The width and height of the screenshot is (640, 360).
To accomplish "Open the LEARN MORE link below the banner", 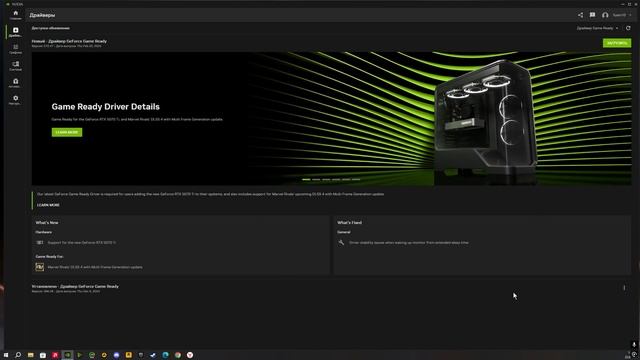I will pyautogui.click(x=48, y=205).
